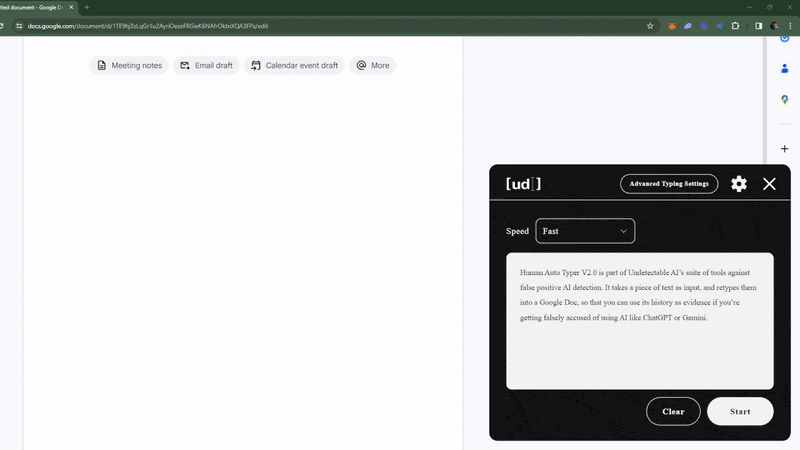Select the Meeting notes template chip
The image size is (800, 450).
coord(129,66)
